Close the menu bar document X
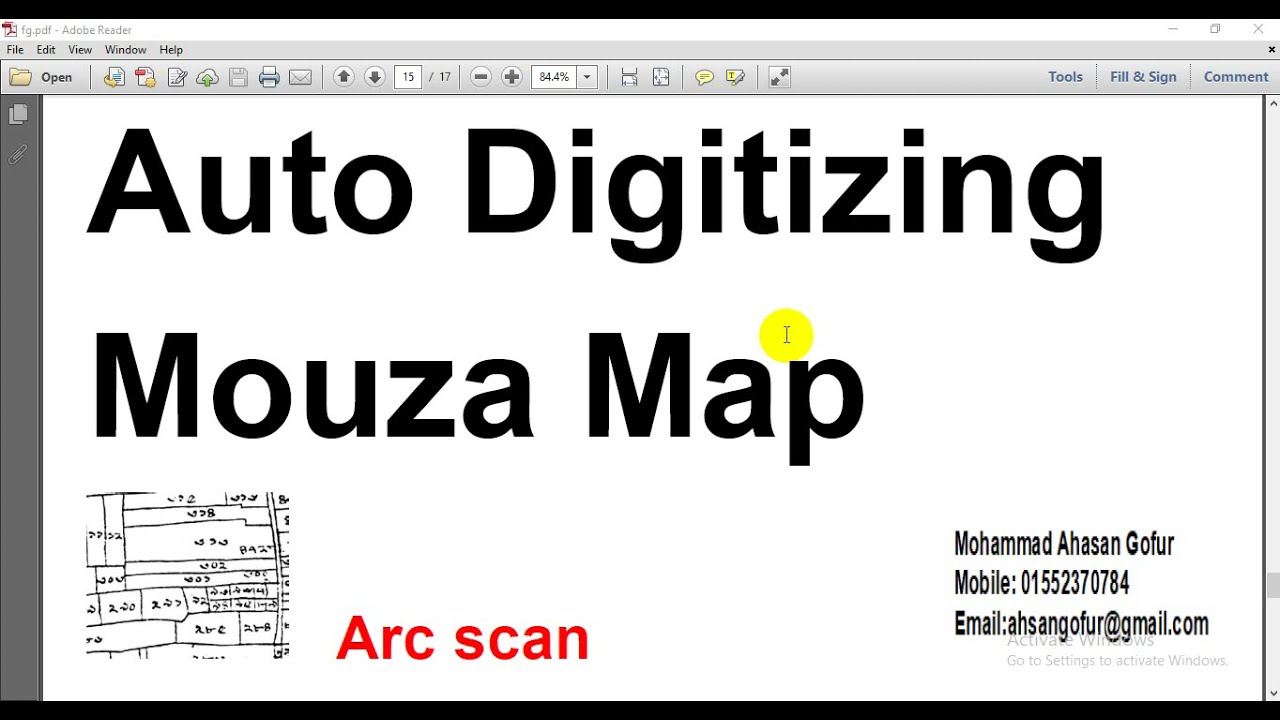The height and width of the screenshot is (720, 1280). click(1272, 50)
